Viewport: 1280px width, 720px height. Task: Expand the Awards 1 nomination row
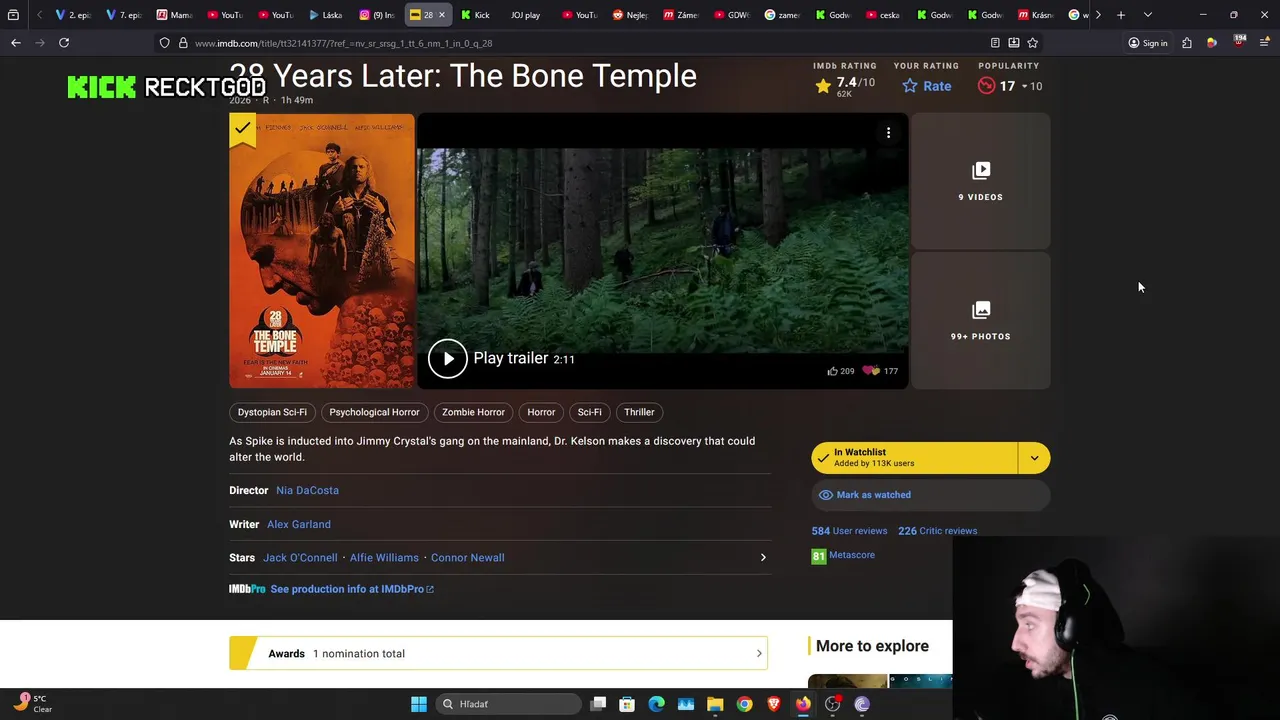point(498,654)
